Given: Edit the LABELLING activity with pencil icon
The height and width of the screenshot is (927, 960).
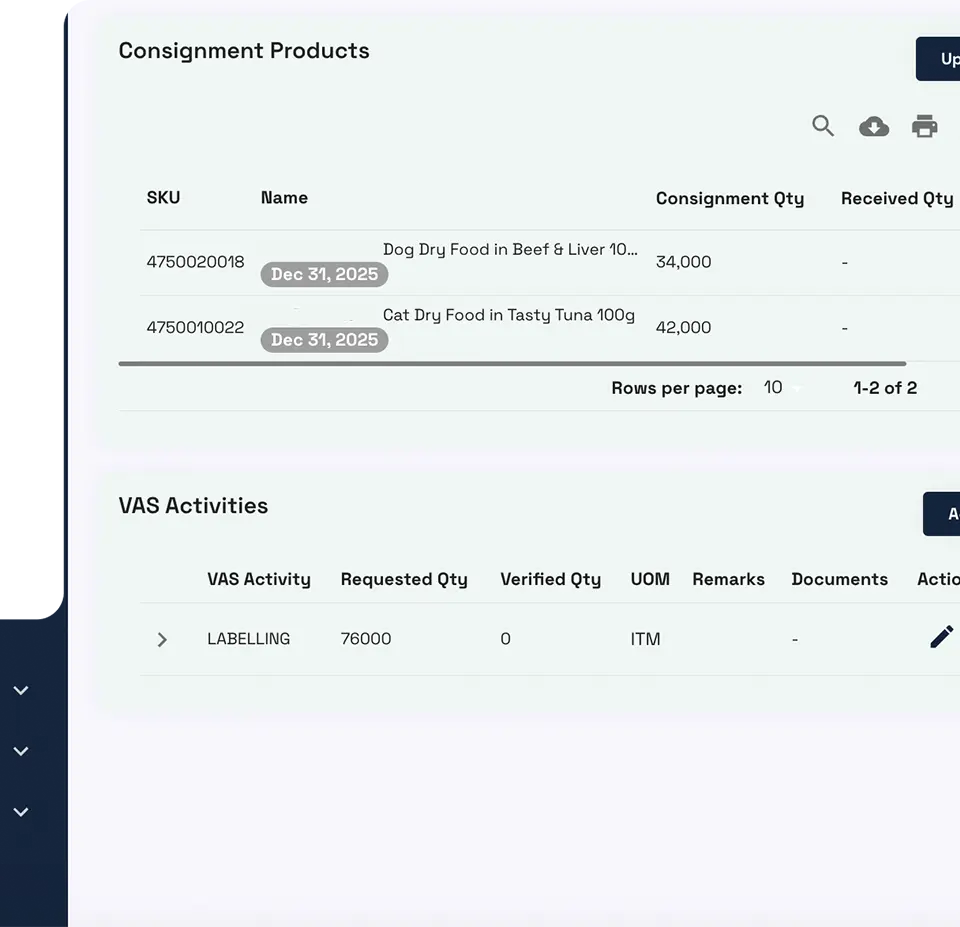Looking at the screenshot, I should point(941,636).
